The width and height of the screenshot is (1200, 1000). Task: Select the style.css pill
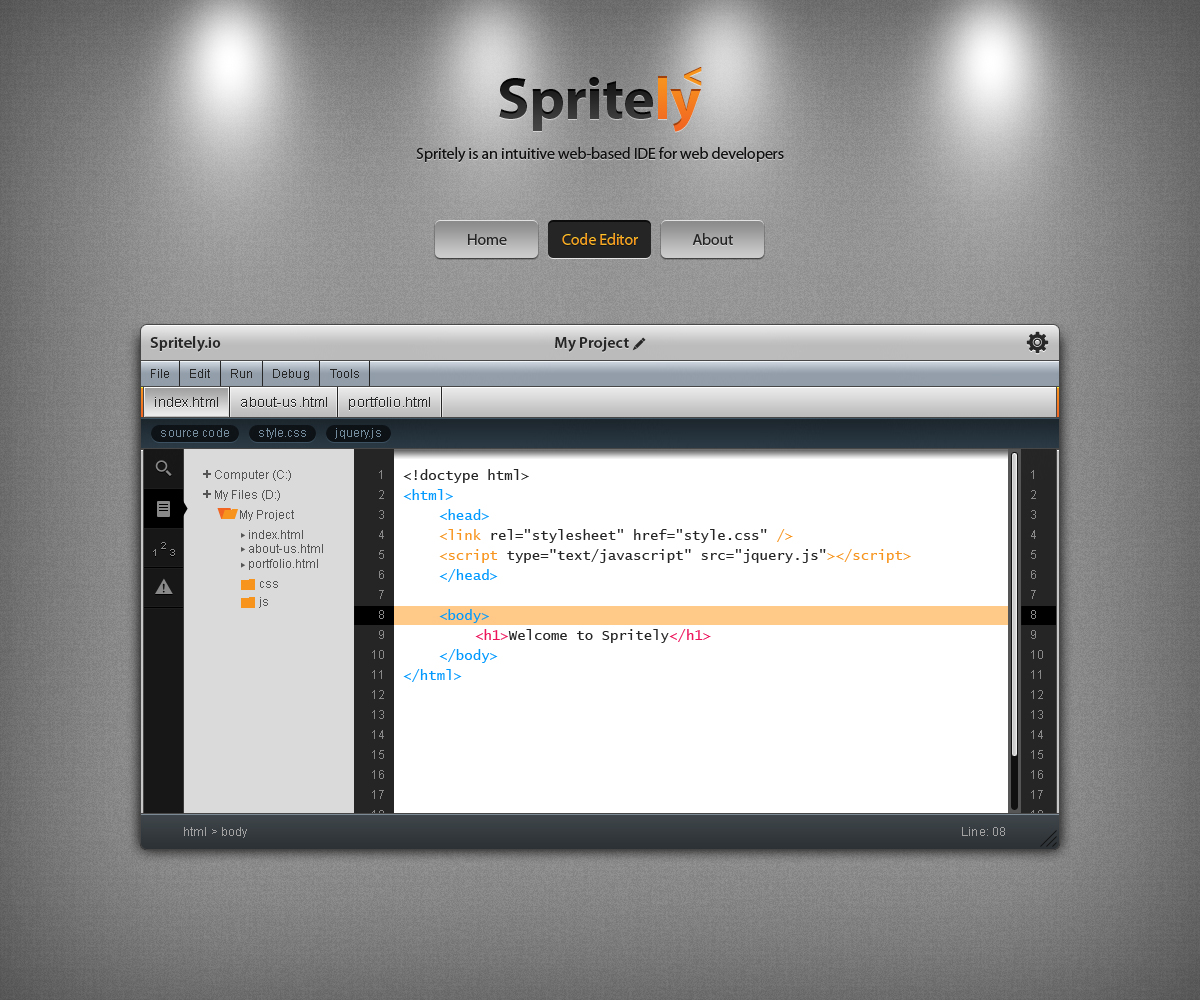click(x=283, y=433)
